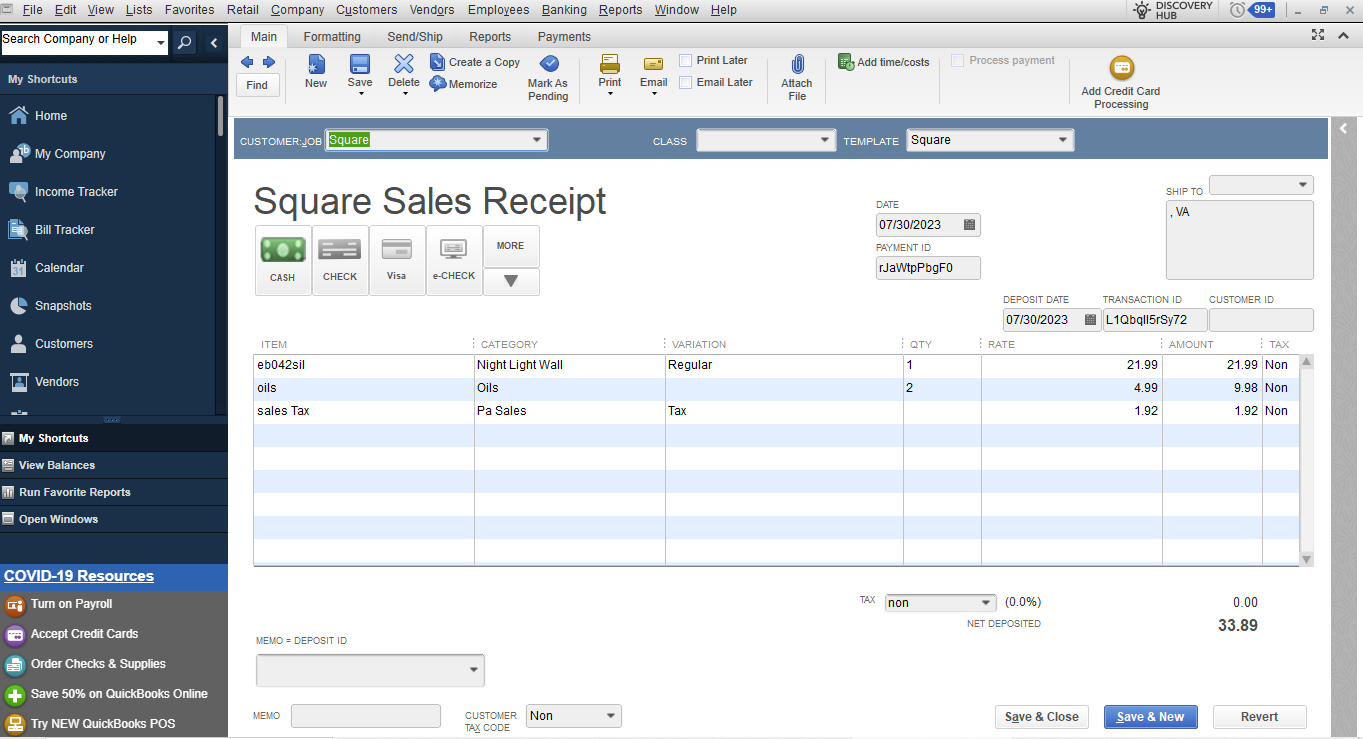Click the Mark As Pending icon
Viewport: 1363px width, 739px height.
pos(548,65)
